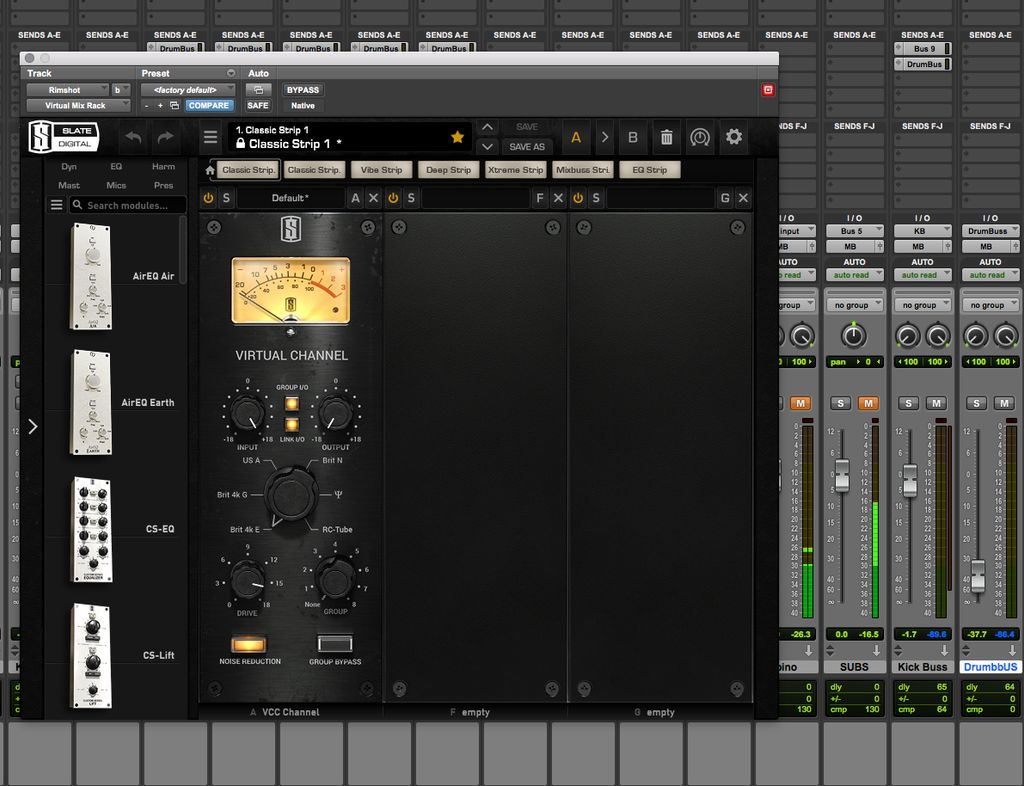Open the Rimshot track selector dropdown

point(68,90)
